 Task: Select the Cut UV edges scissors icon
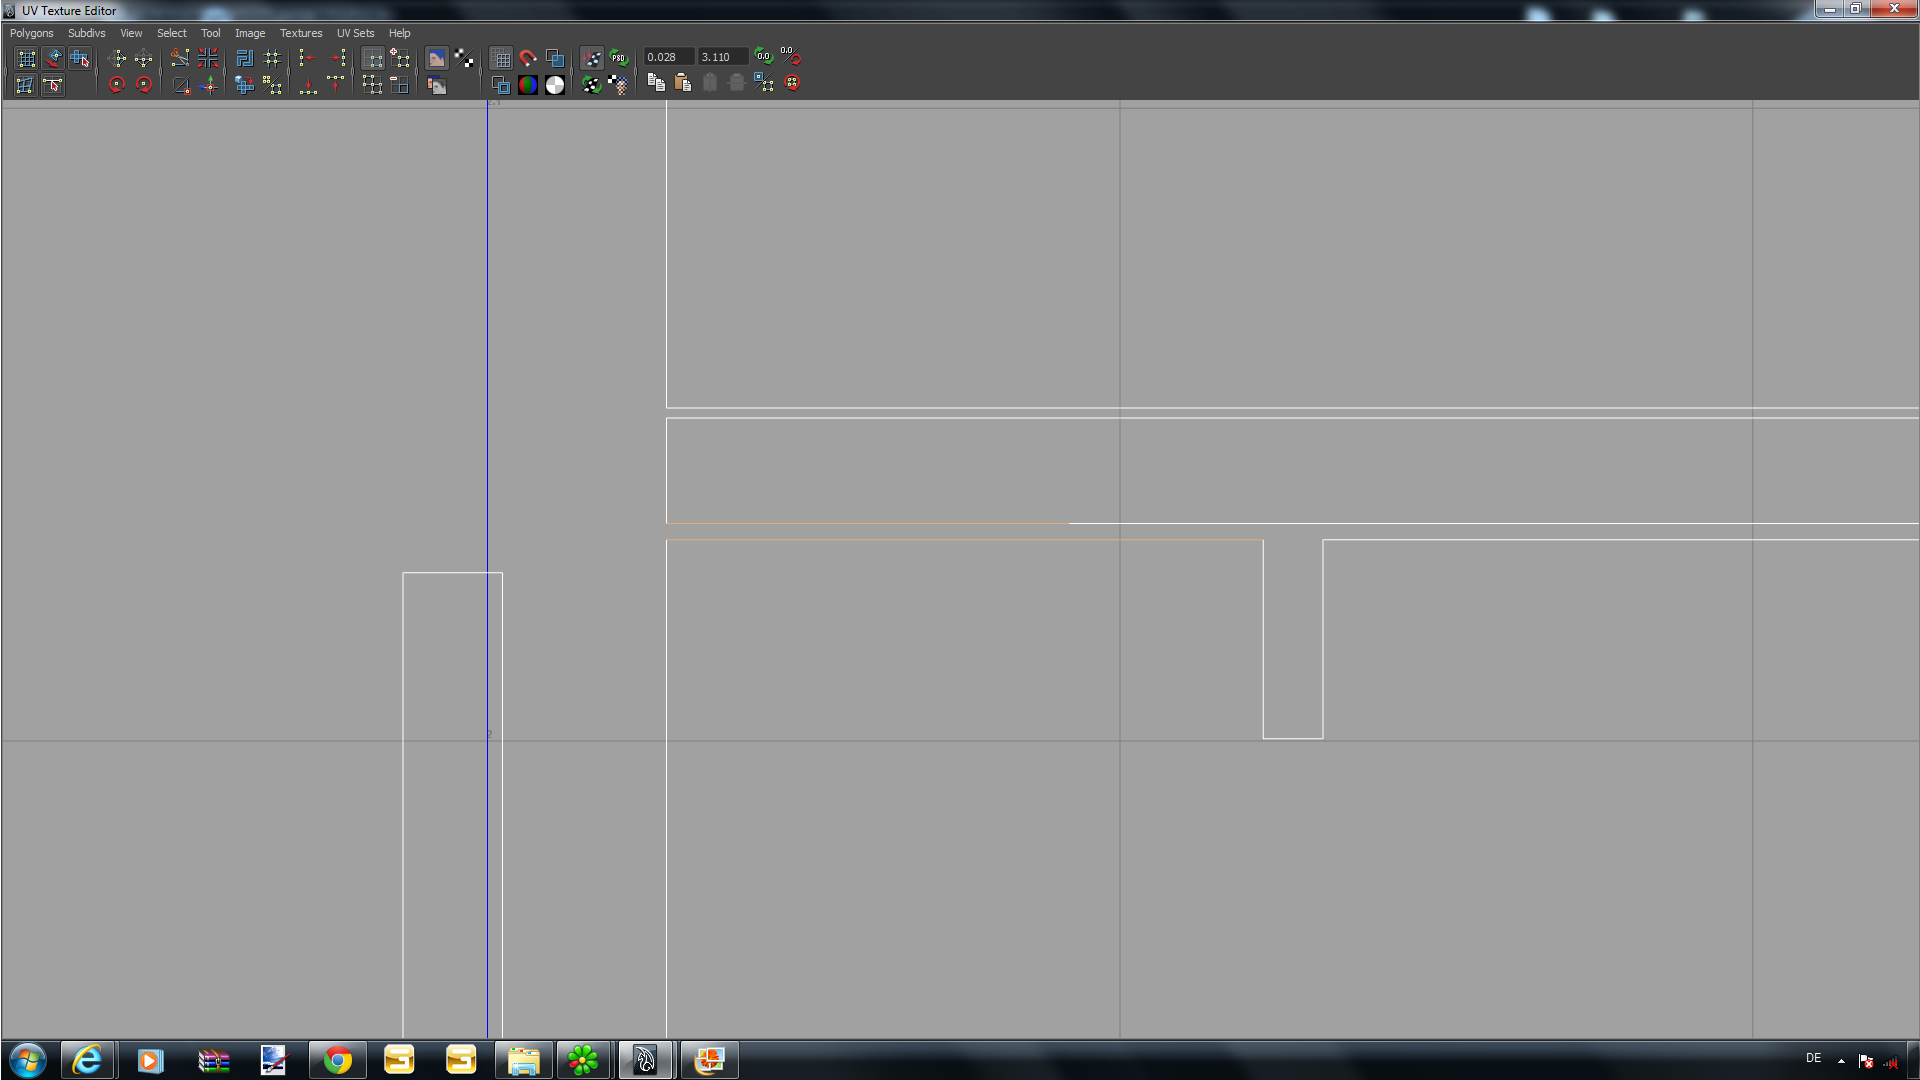pos(180,58)
